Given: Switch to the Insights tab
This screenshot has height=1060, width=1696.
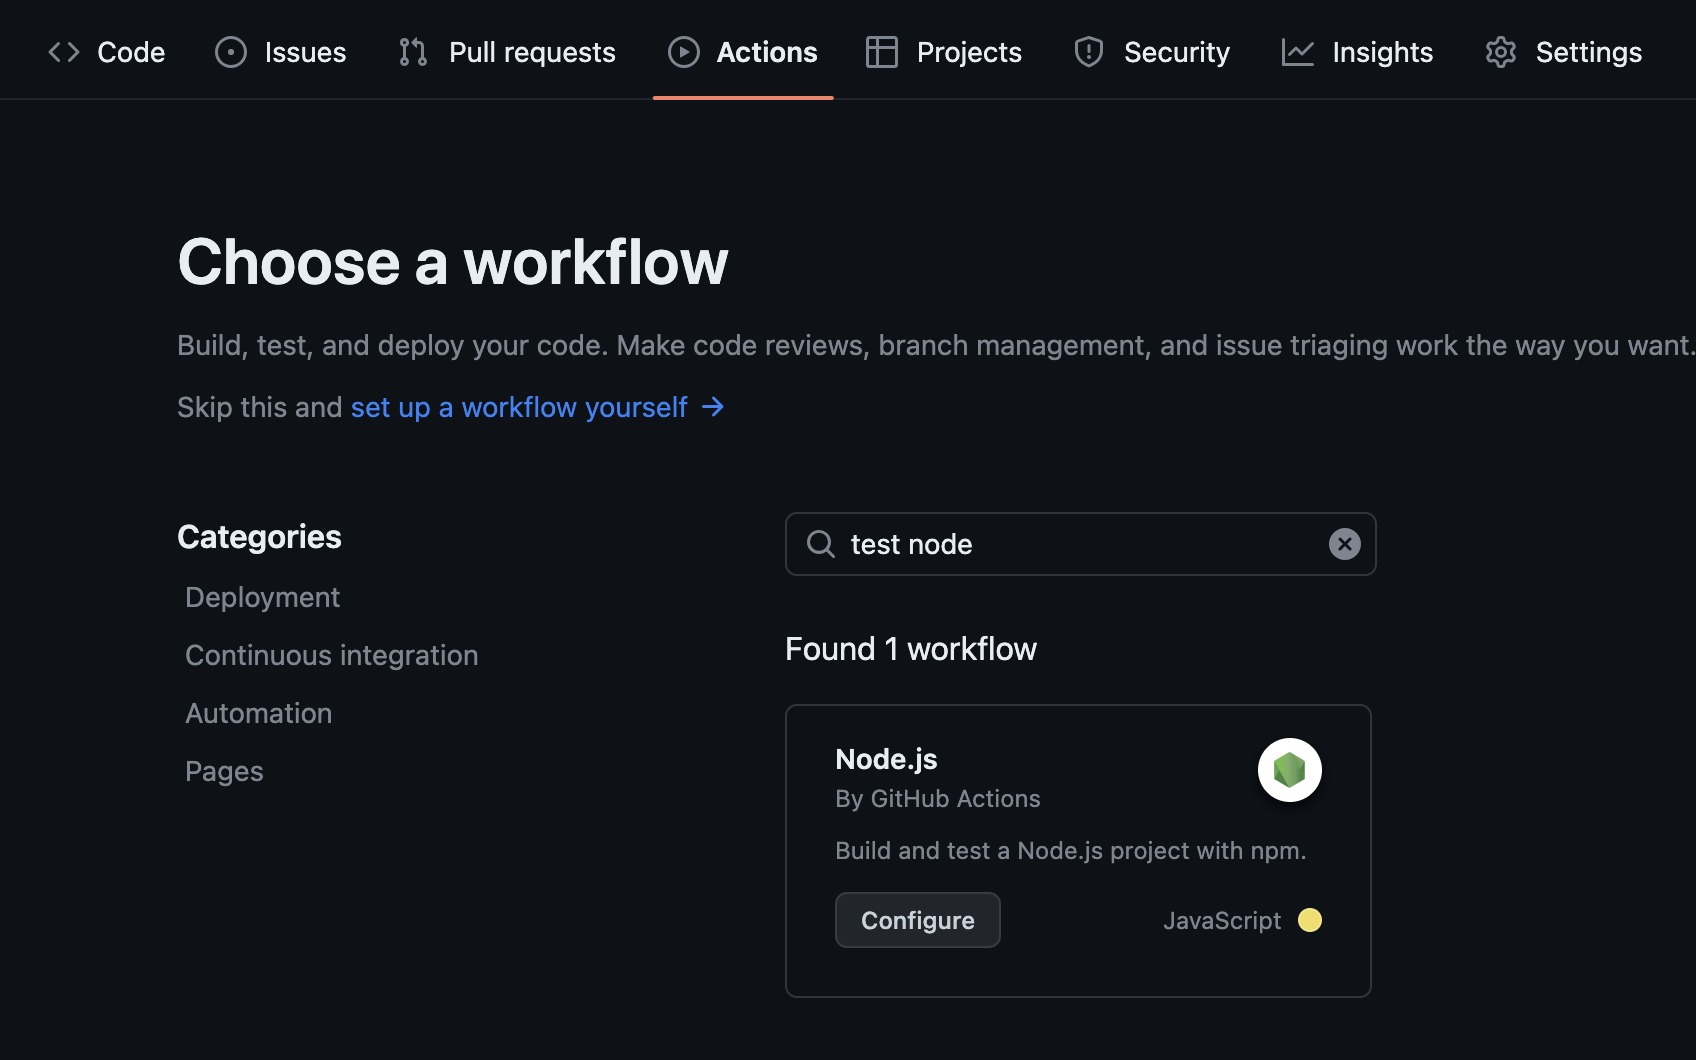Looking at the screenshot, I should click(1381, 51).
